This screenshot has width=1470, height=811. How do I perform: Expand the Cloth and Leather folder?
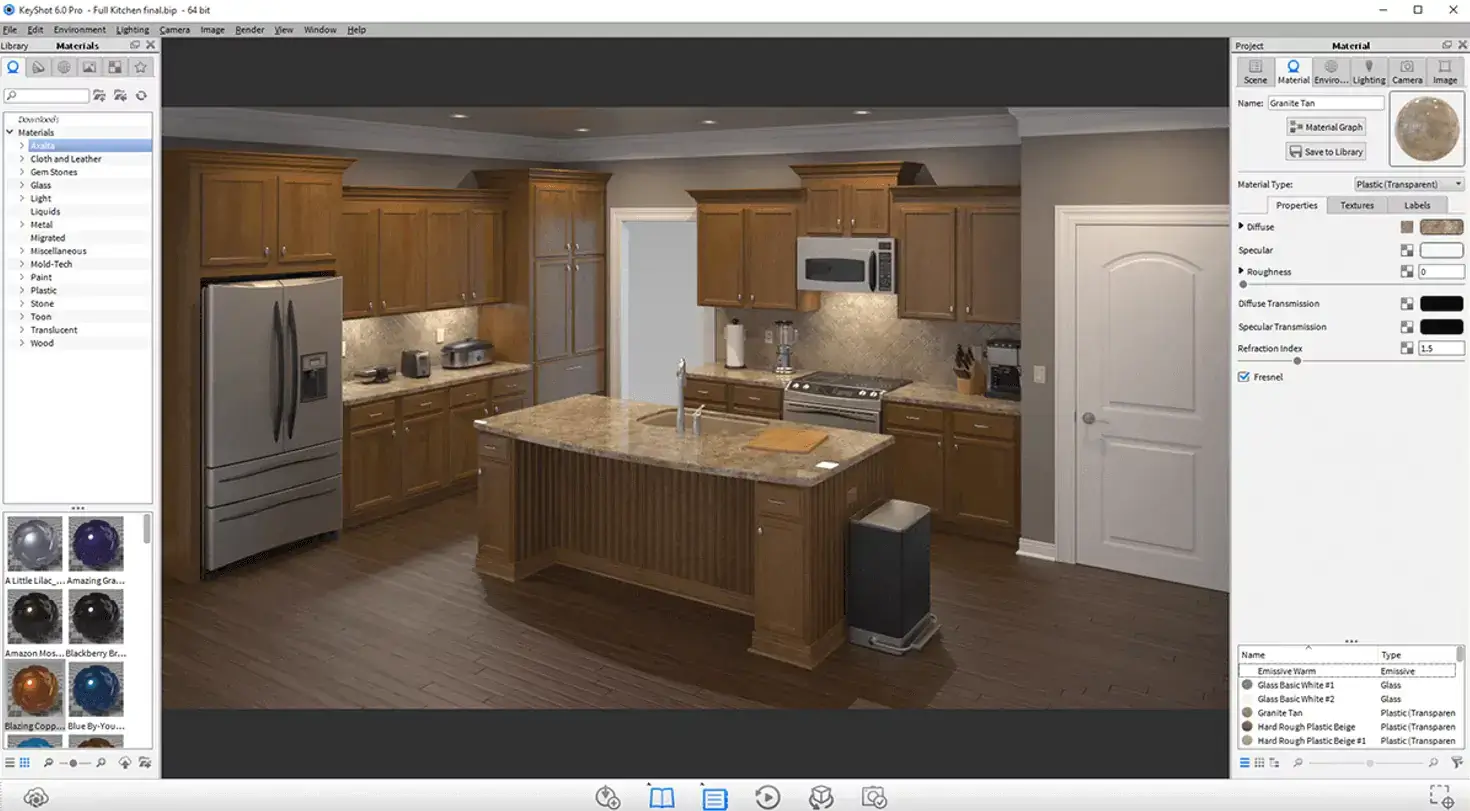point(22,158)
